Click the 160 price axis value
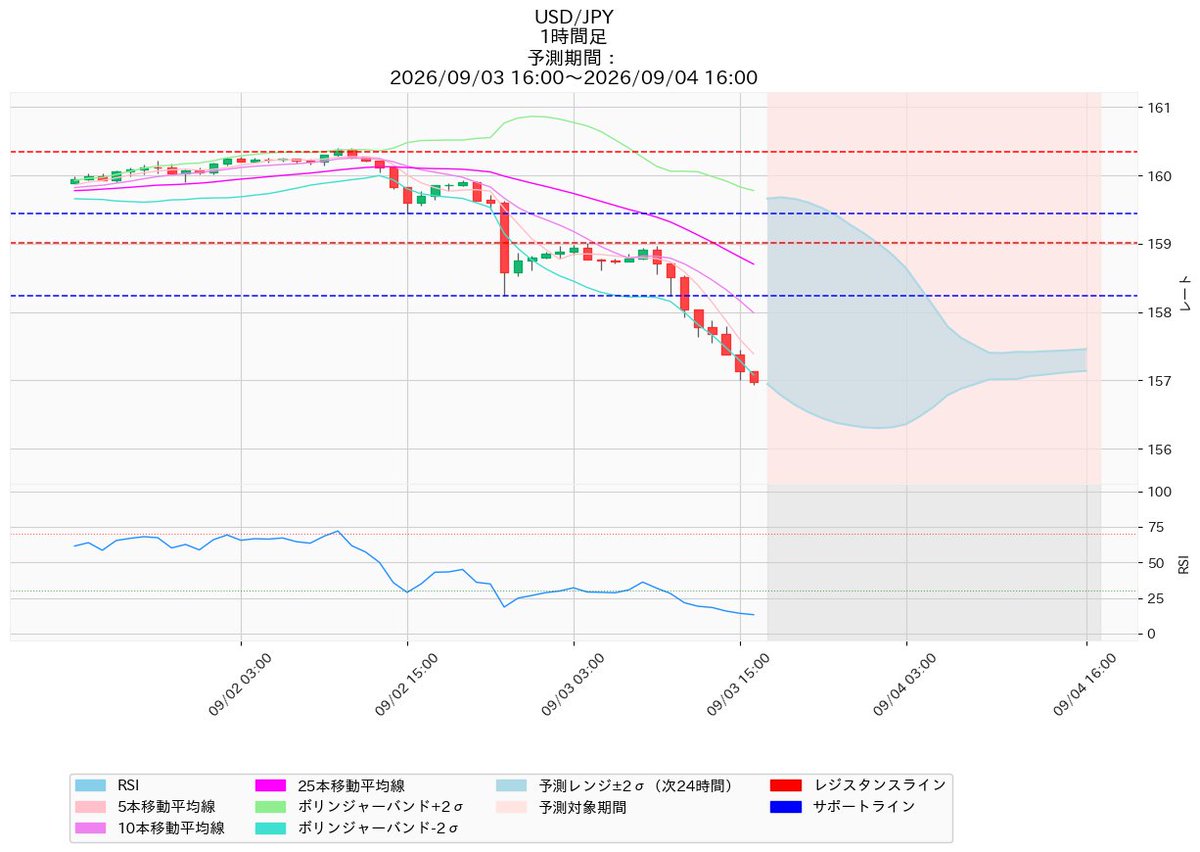Screen dimensions: 1200x852 pyautogui.click(x=1160, y=176)
